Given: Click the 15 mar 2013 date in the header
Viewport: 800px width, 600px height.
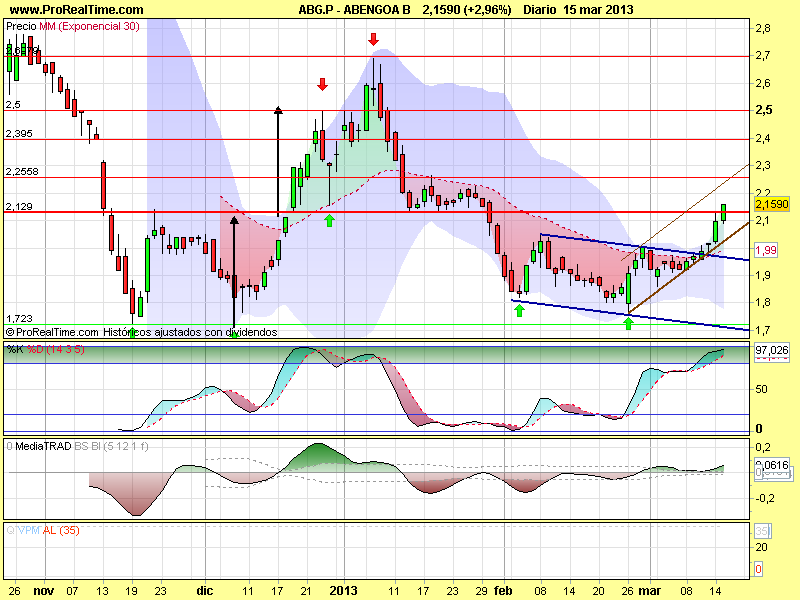Looking at the screenshot, I should tap(598, 10).
